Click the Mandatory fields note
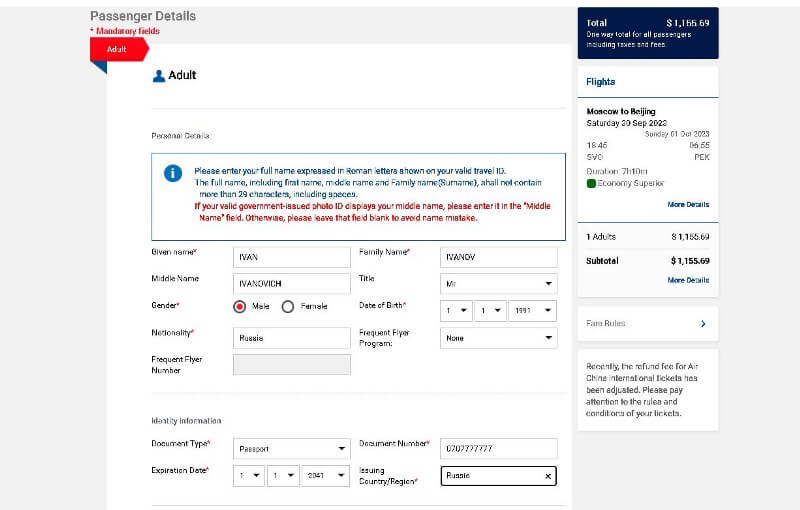The width and height of the screenshot is (800, 510). coord(125,31)
